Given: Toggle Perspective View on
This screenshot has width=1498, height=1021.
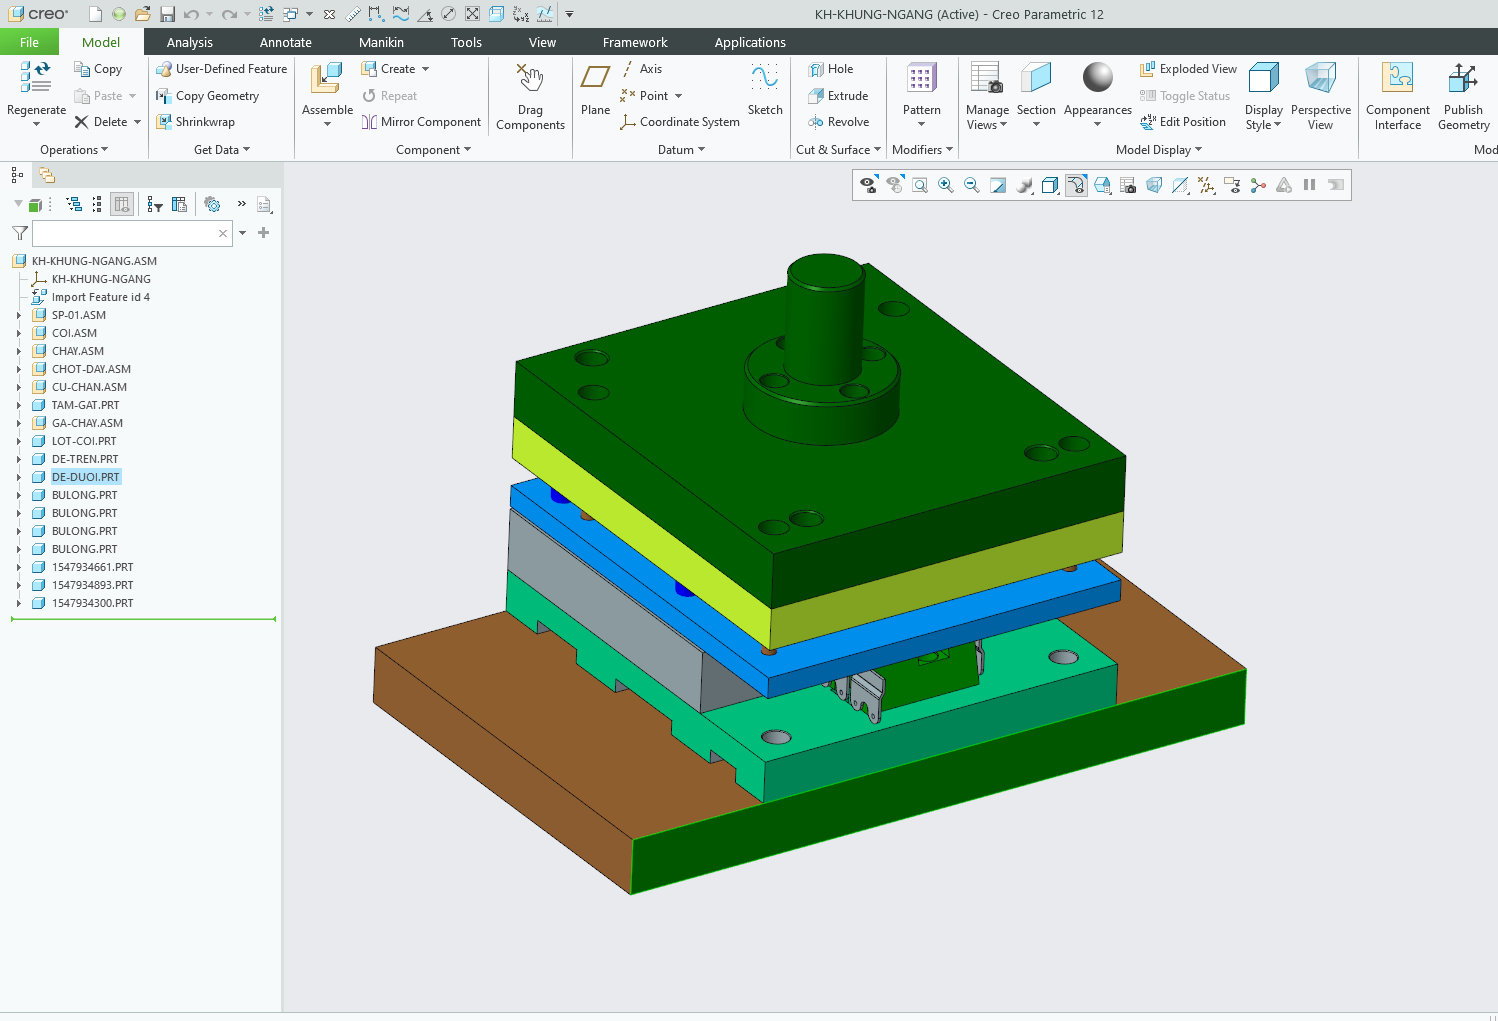Looking at the screenshot, I should (x=1320, y=96).
